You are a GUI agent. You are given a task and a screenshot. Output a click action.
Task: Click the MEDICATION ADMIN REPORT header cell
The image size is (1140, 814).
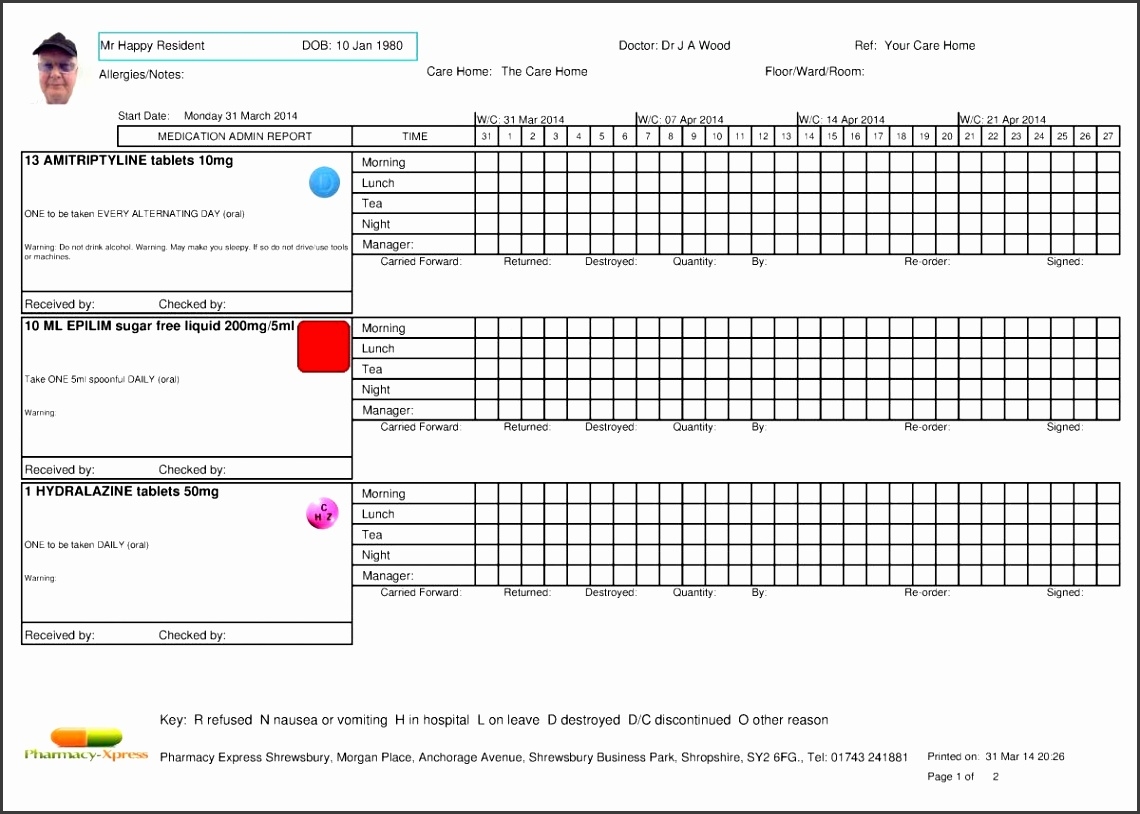pos(235,137)
